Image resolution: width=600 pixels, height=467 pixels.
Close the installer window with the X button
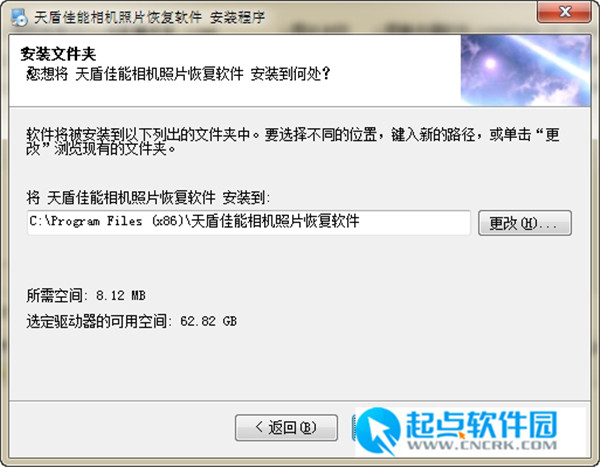point(564,12)
